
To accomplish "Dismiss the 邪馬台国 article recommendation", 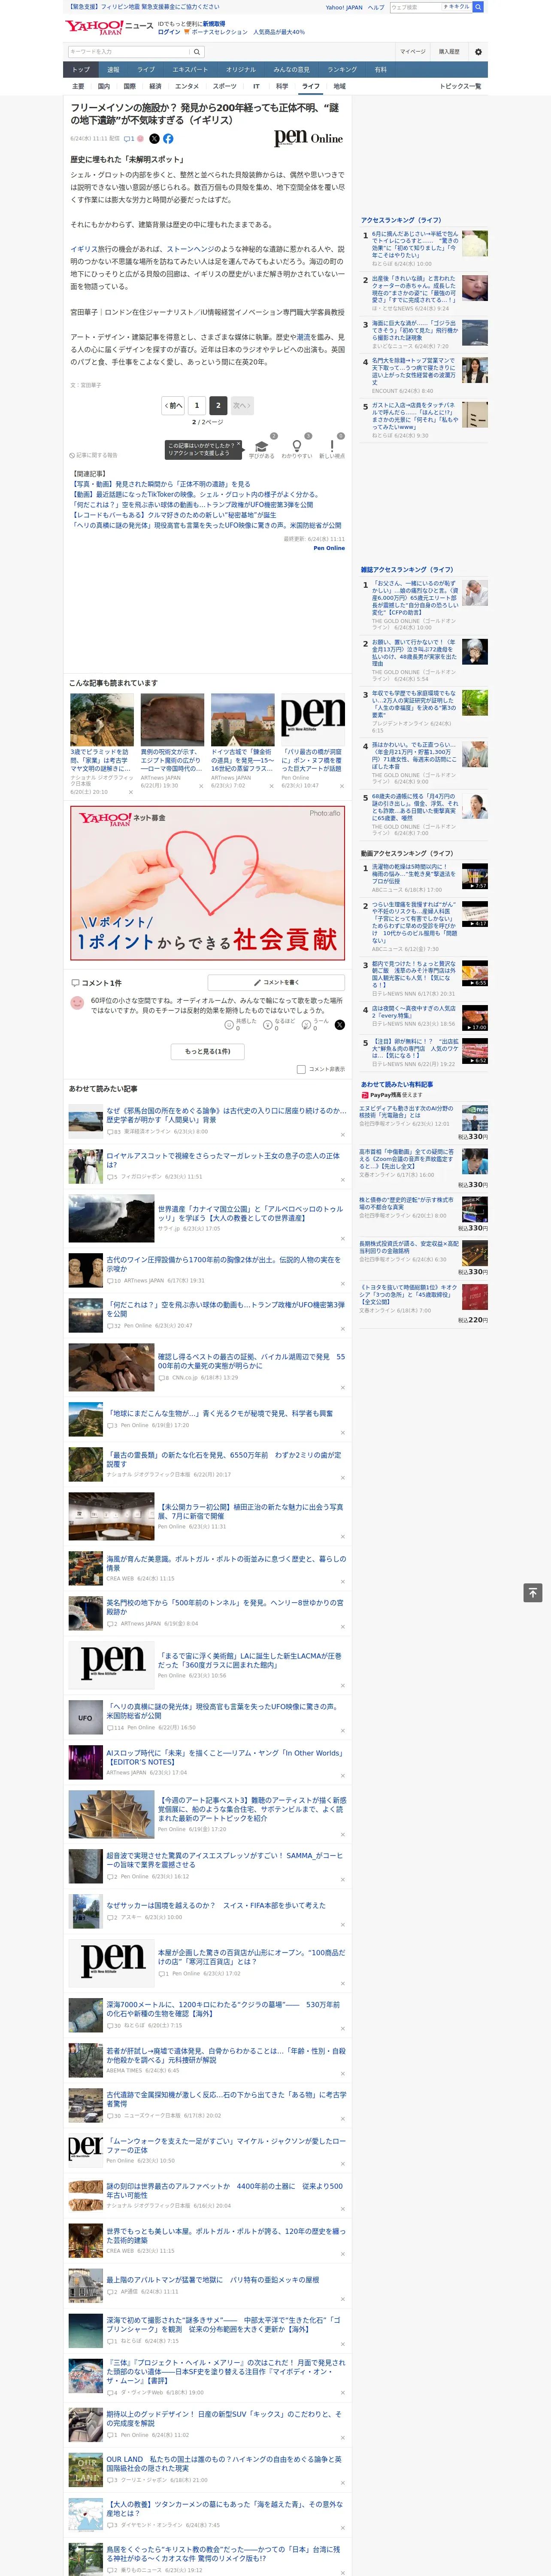I will pyautogui.click(x=343, y=1135).
